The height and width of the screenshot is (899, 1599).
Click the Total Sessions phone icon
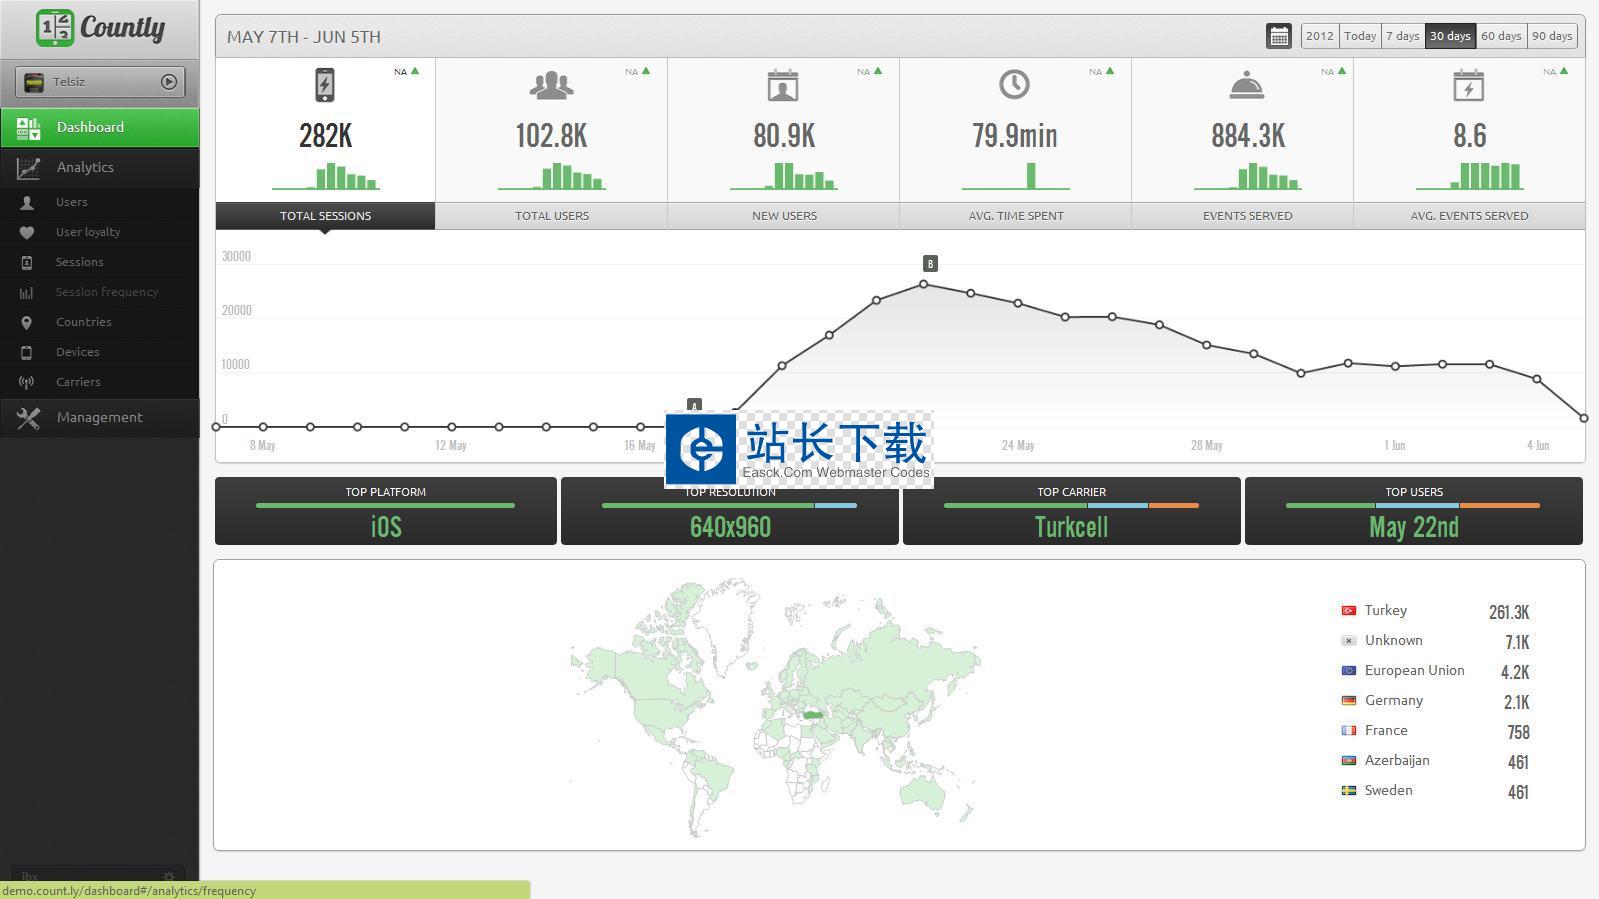pyautogui.click(x=325, y=85)
